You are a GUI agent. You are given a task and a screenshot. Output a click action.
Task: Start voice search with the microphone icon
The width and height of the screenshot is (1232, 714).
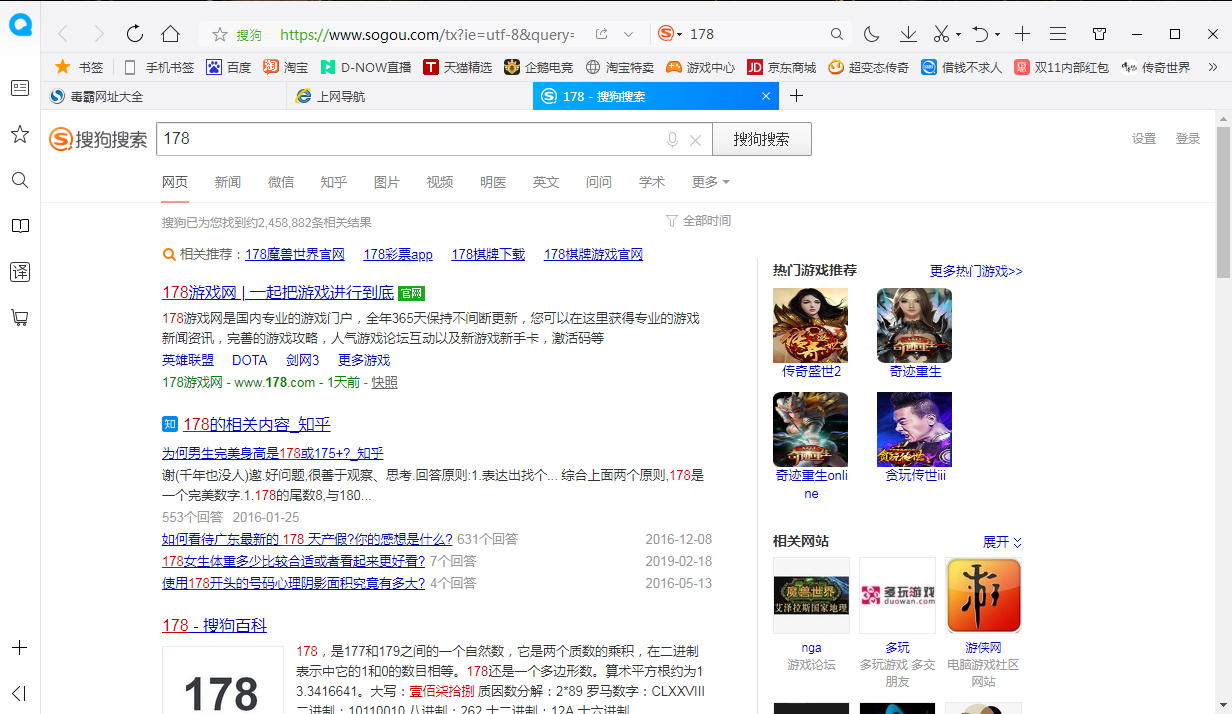click(671, 139)
